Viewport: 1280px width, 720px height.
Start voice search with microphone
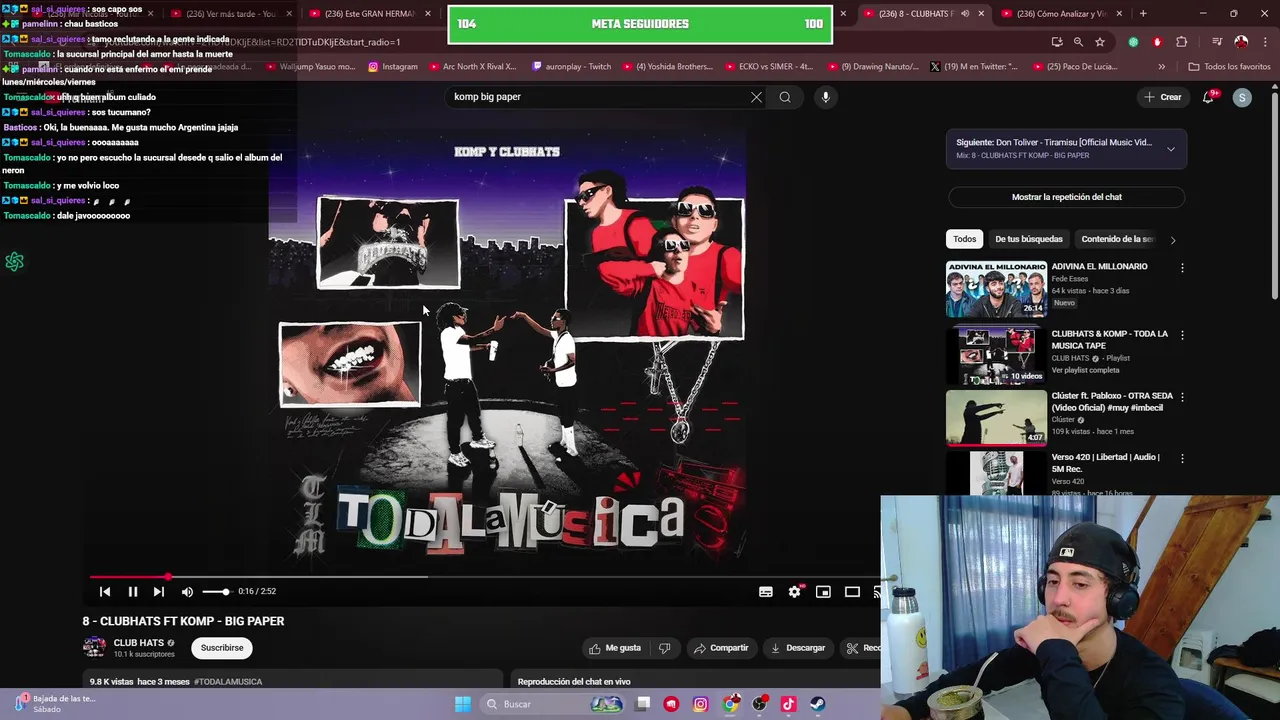825,97
